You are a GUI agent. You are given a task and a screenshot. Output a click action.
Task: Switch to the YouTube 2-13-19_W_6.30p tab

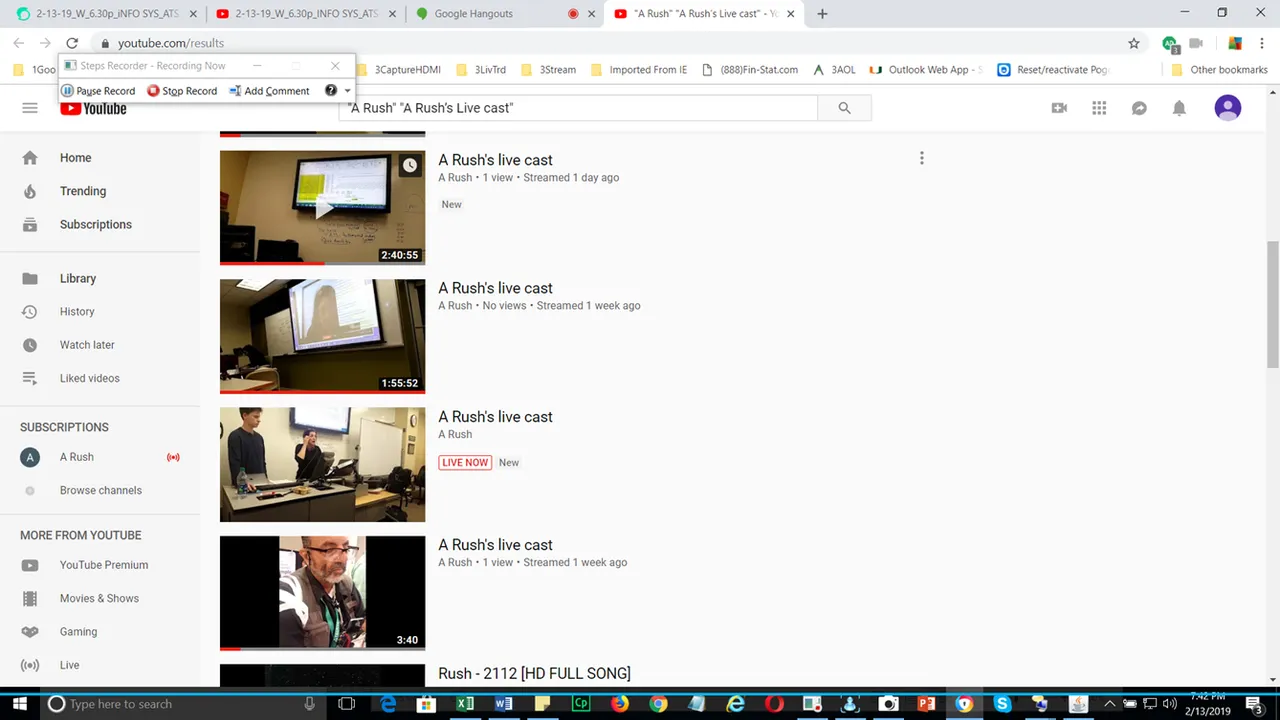coord(306,14)
